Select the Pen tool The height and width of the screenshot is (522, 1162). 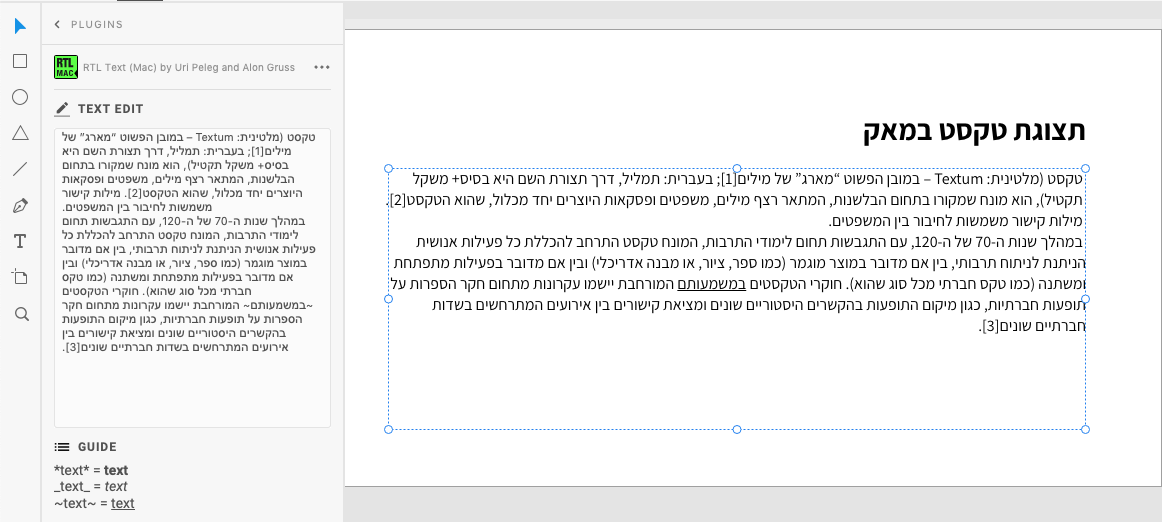20,205
